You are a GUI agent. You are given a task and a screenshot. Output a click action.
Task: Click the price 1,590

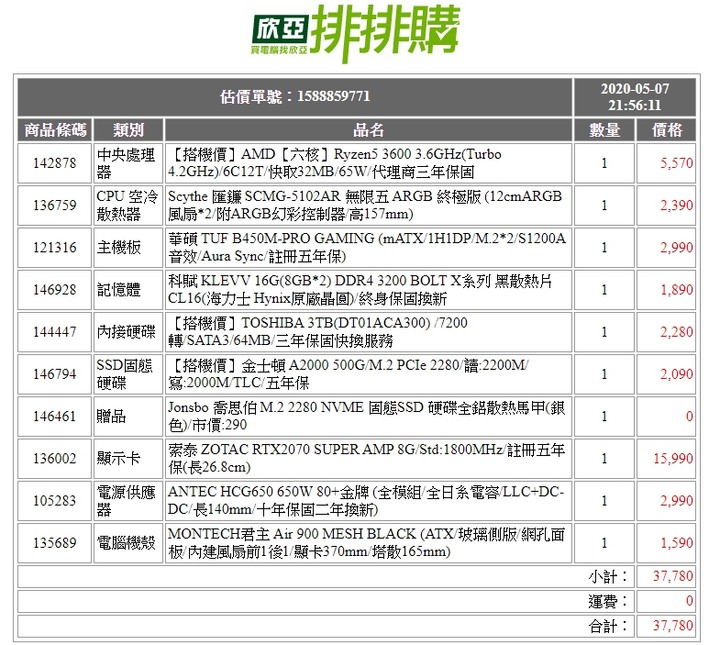[x=677, y=543]
